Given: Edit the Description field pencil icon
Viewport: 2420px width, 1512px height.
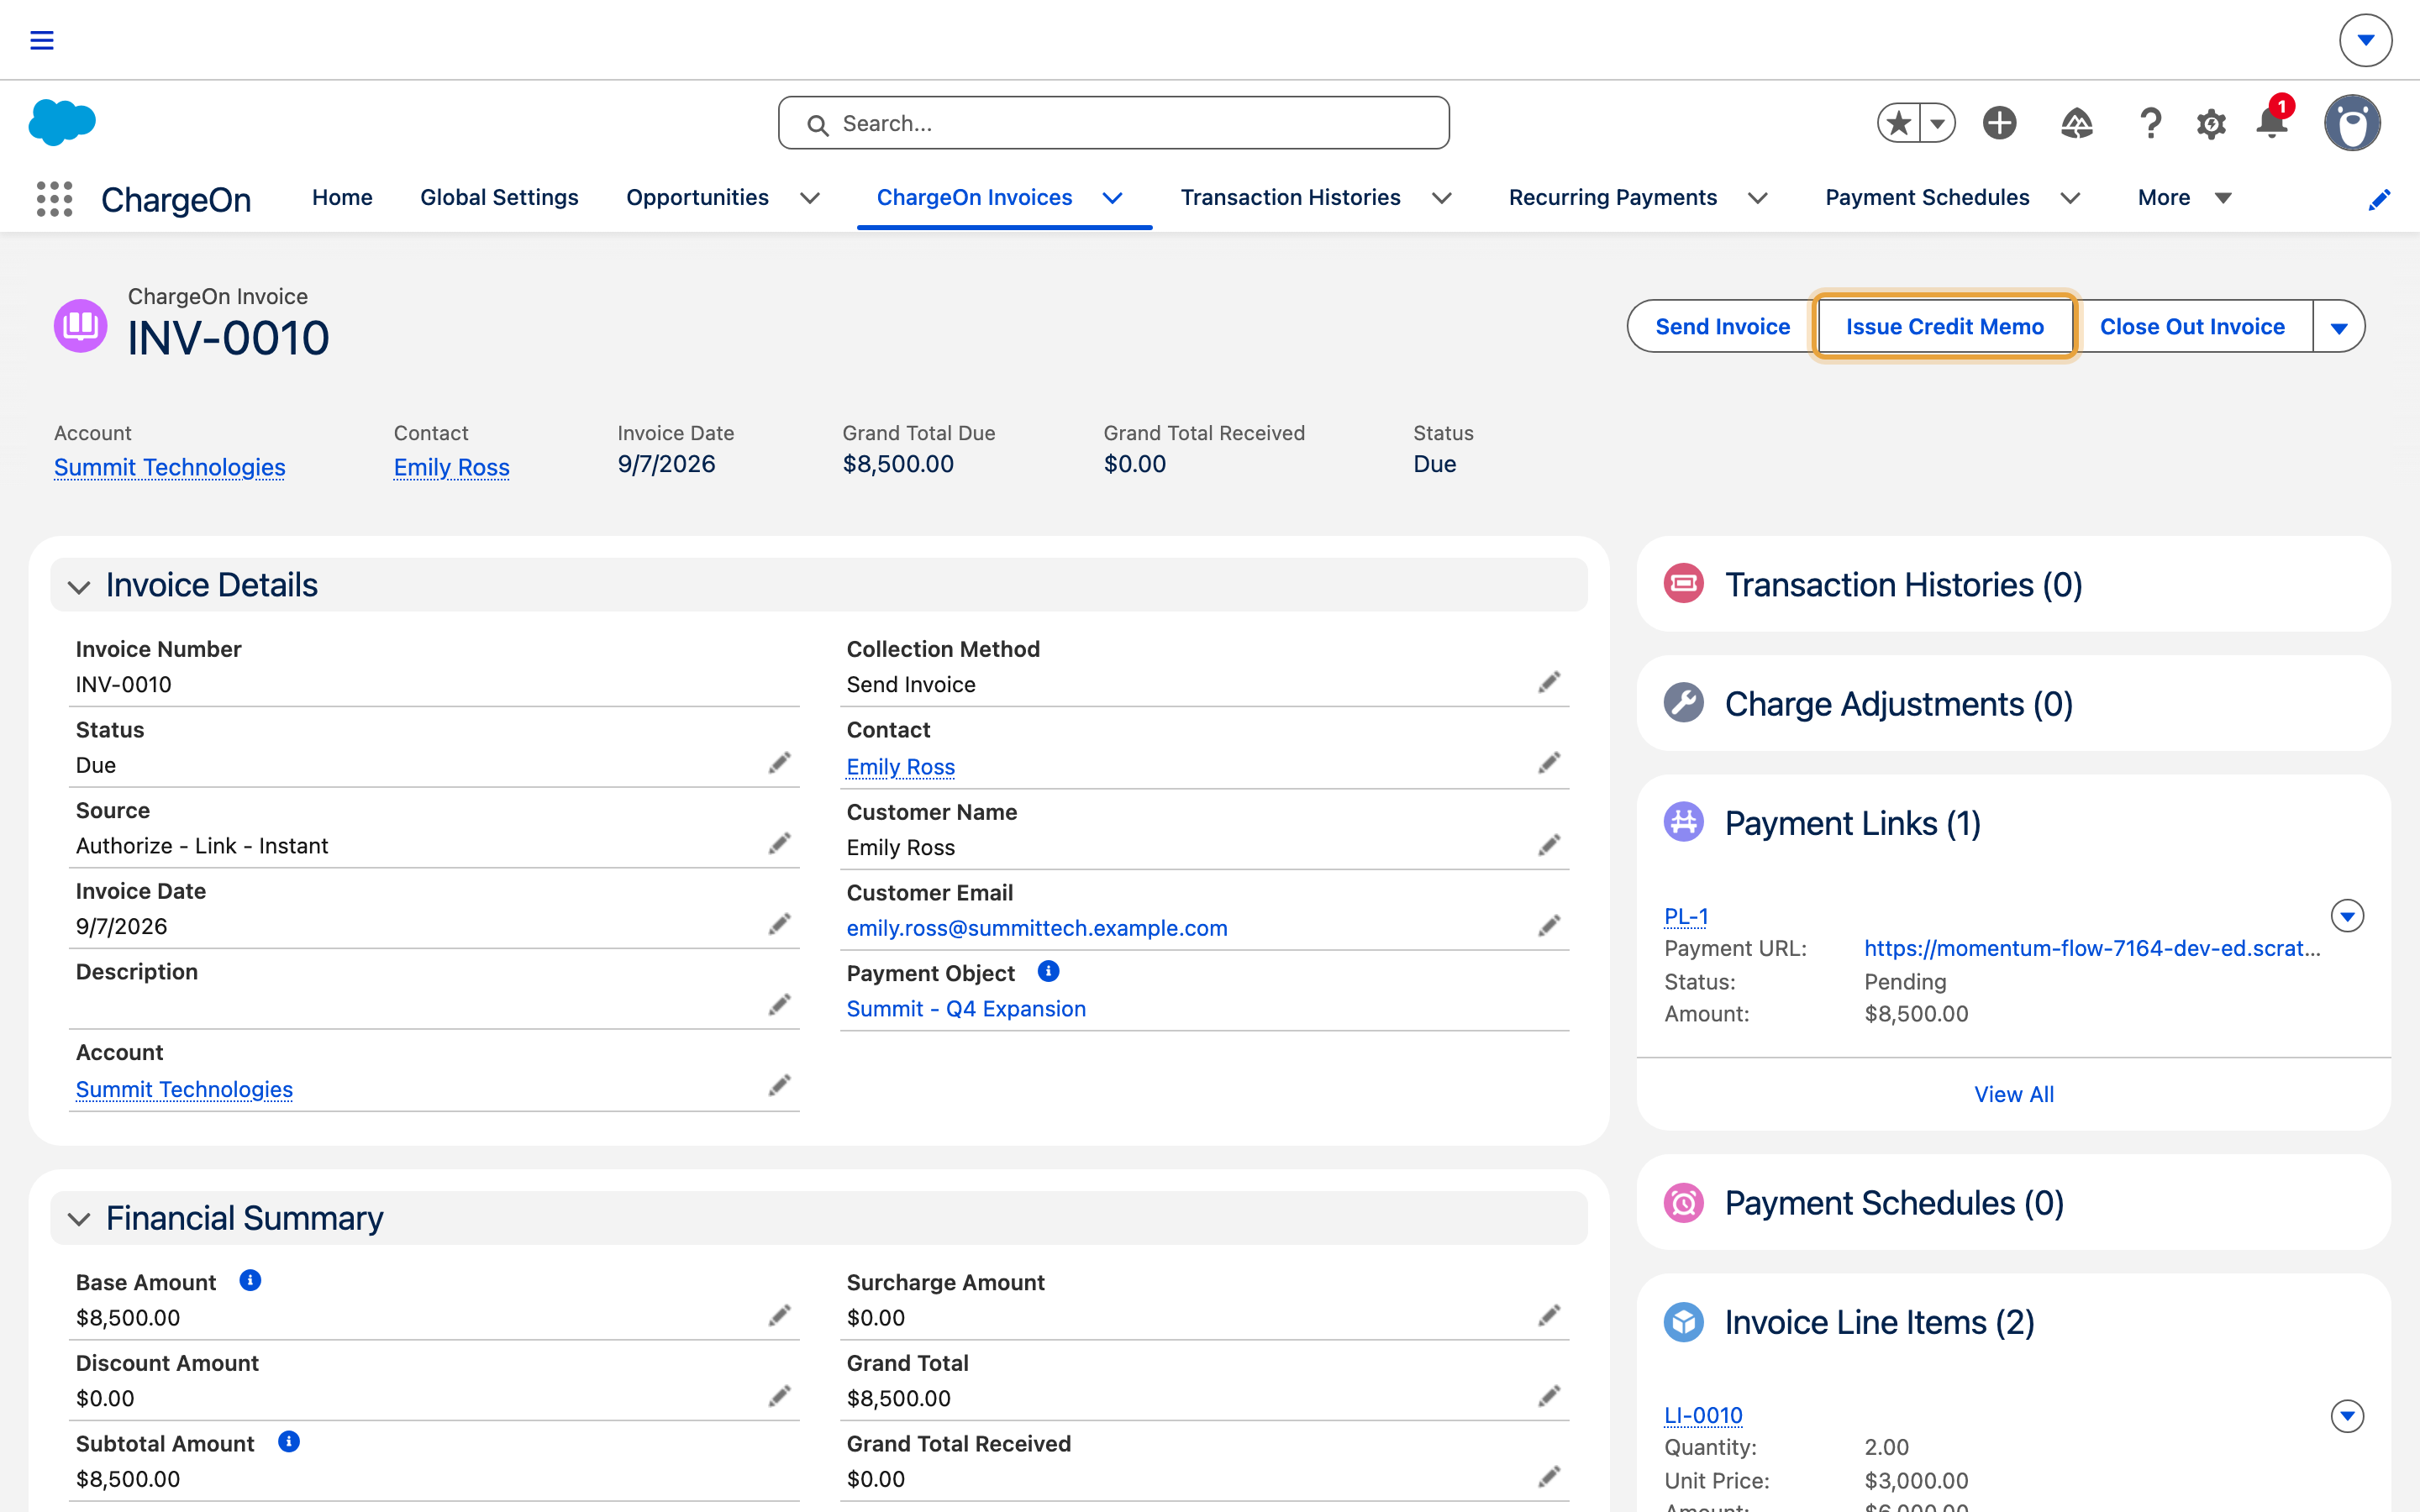Looking at the screenshot, I should tap(779, 1005).
